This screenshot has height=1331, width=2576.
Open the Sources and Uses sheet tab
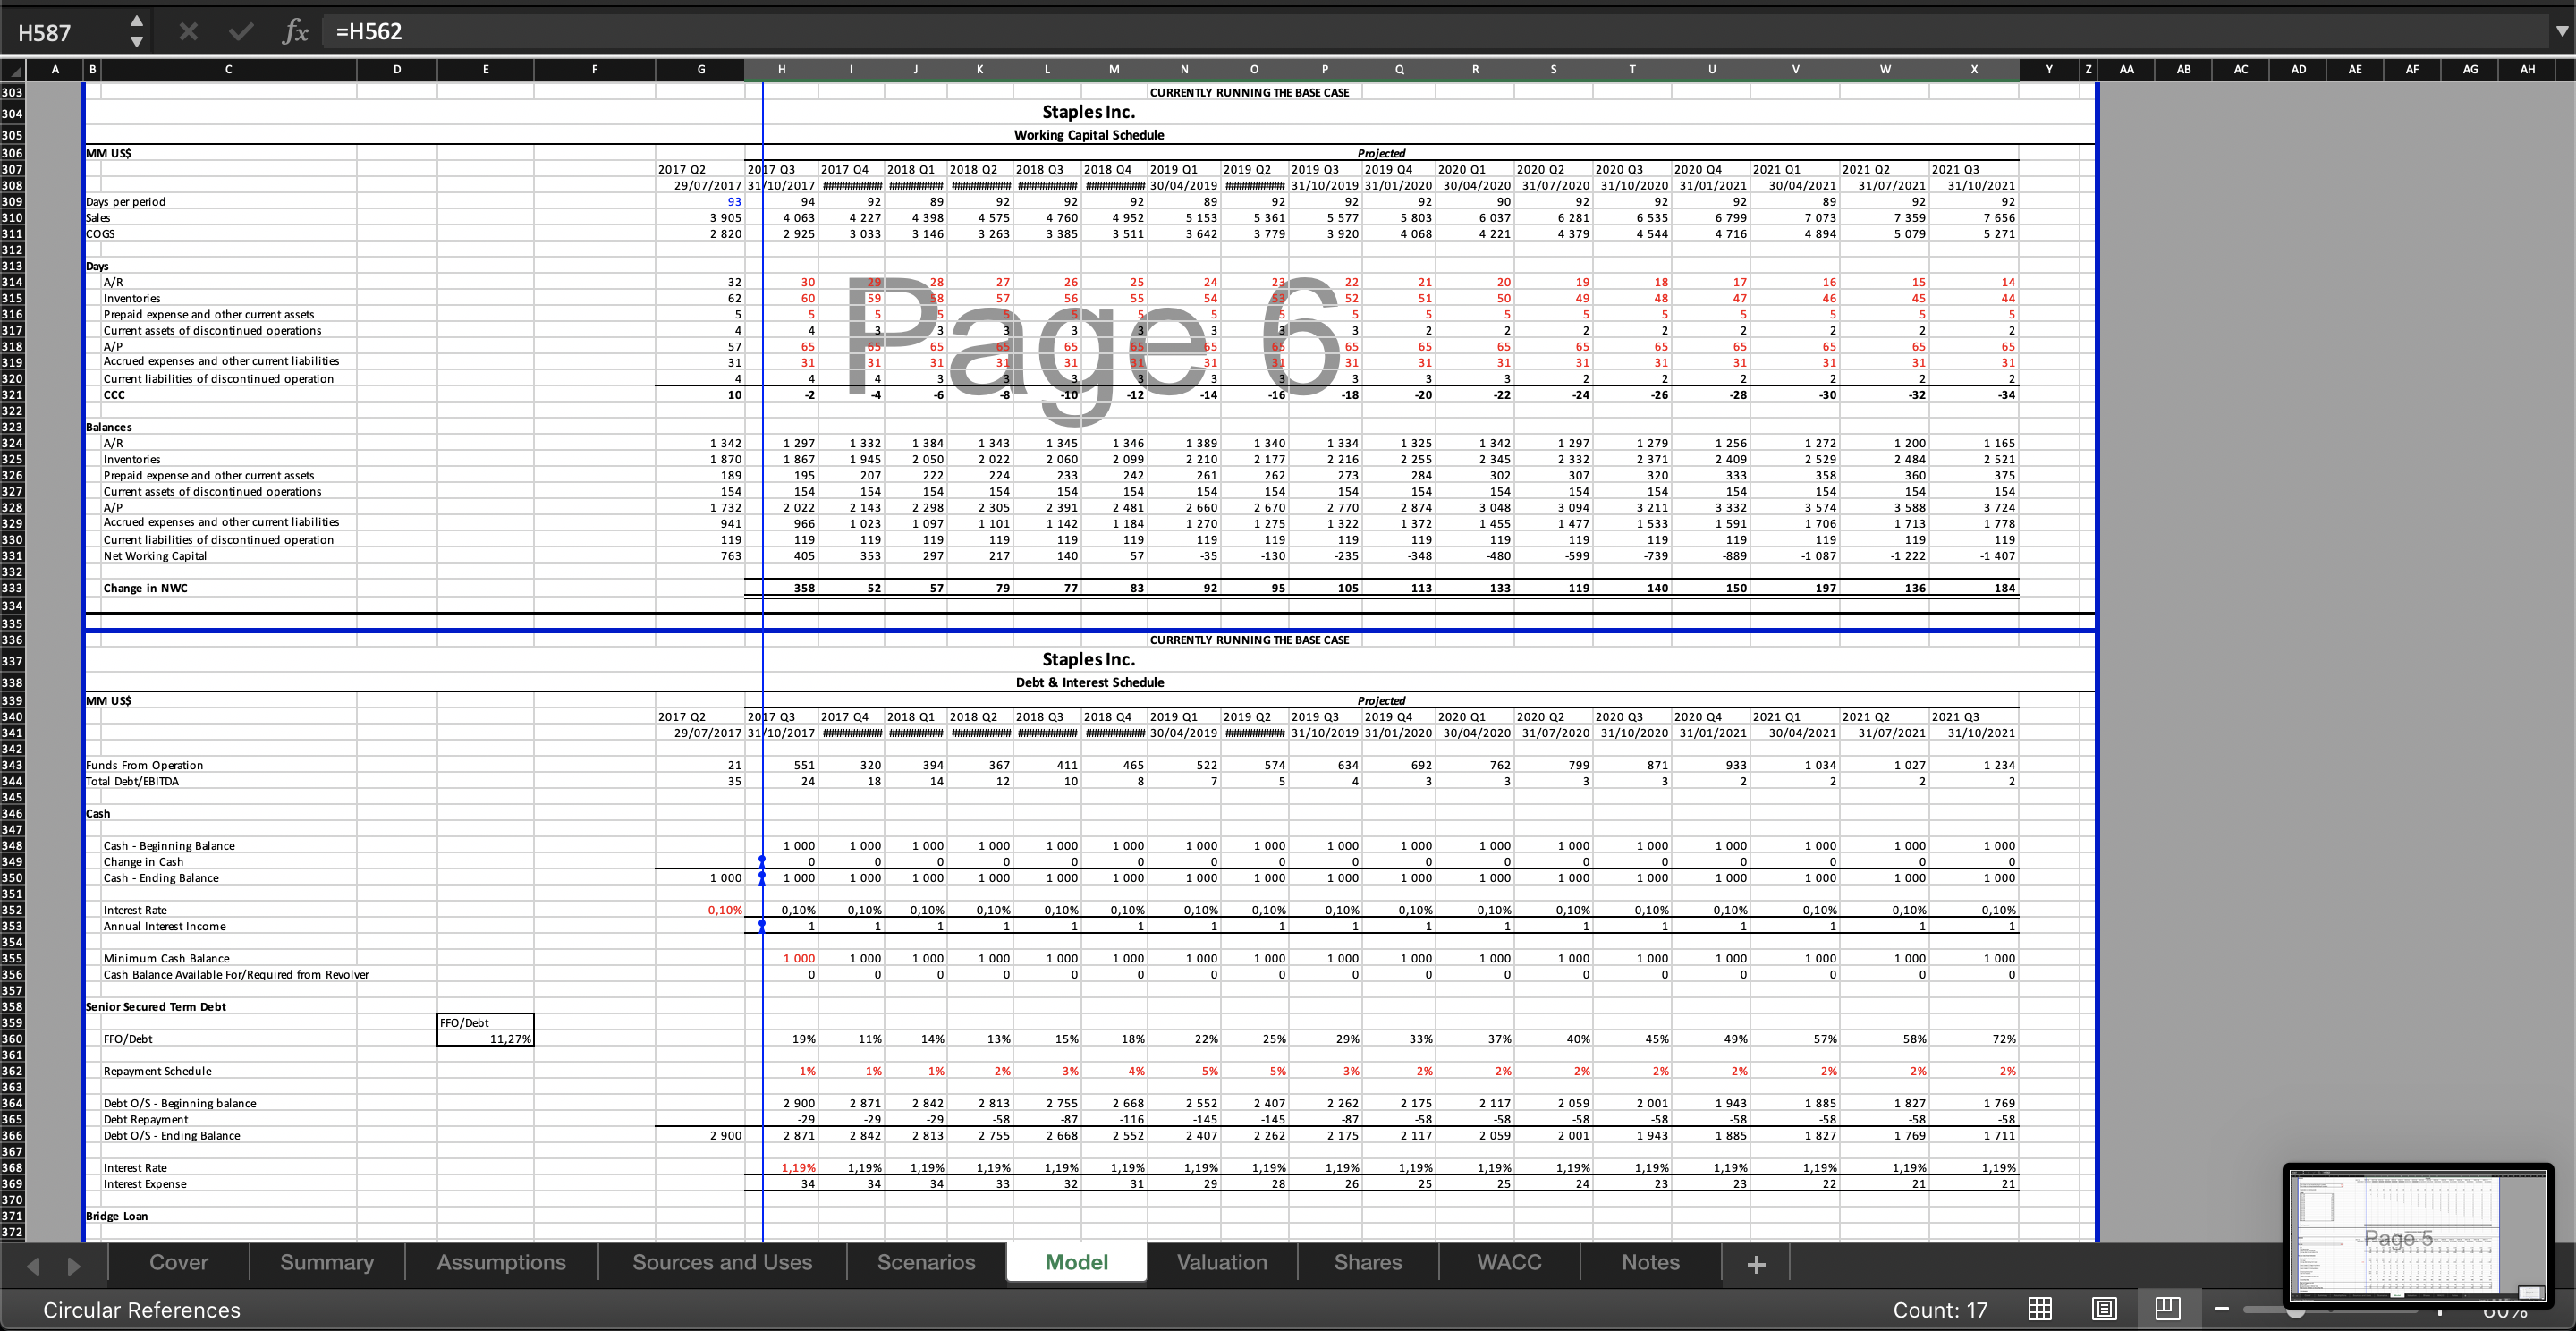point(722,1262)
